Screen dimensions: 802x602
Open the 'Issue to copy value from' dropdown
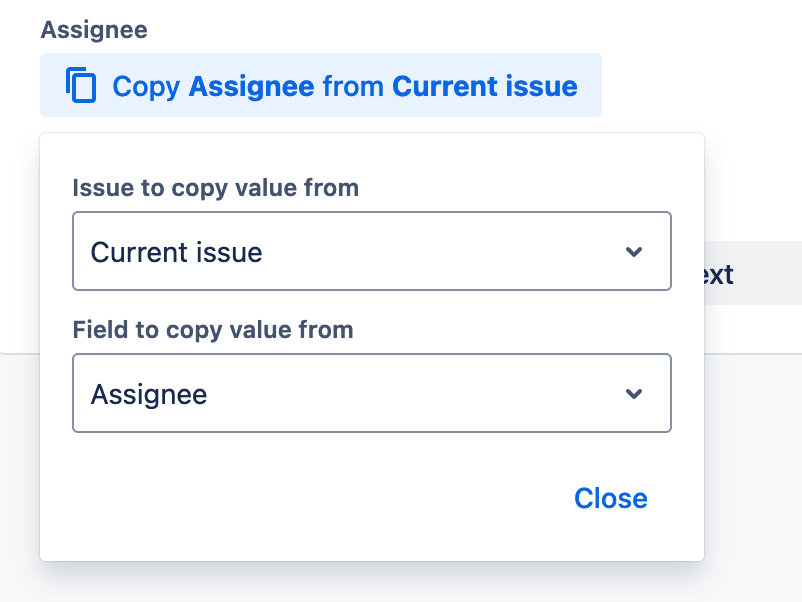(x=372, y=251)
